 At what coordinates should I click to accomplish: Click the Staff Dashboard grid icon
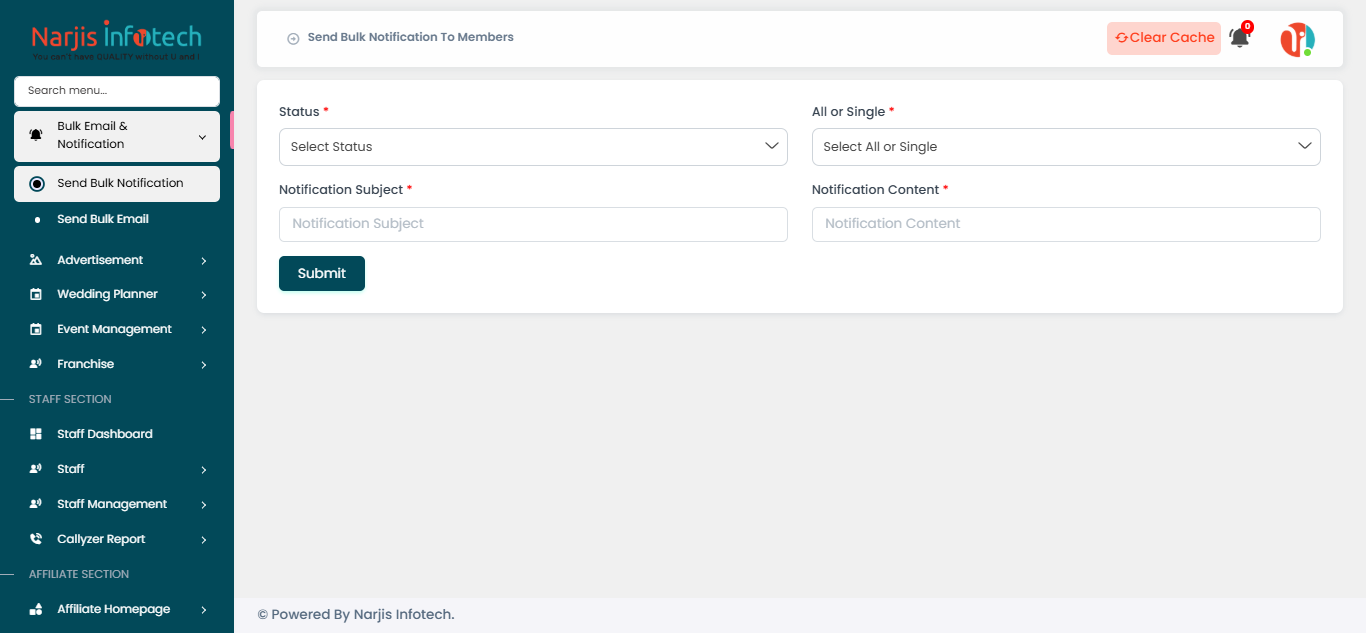coord(36,434)
